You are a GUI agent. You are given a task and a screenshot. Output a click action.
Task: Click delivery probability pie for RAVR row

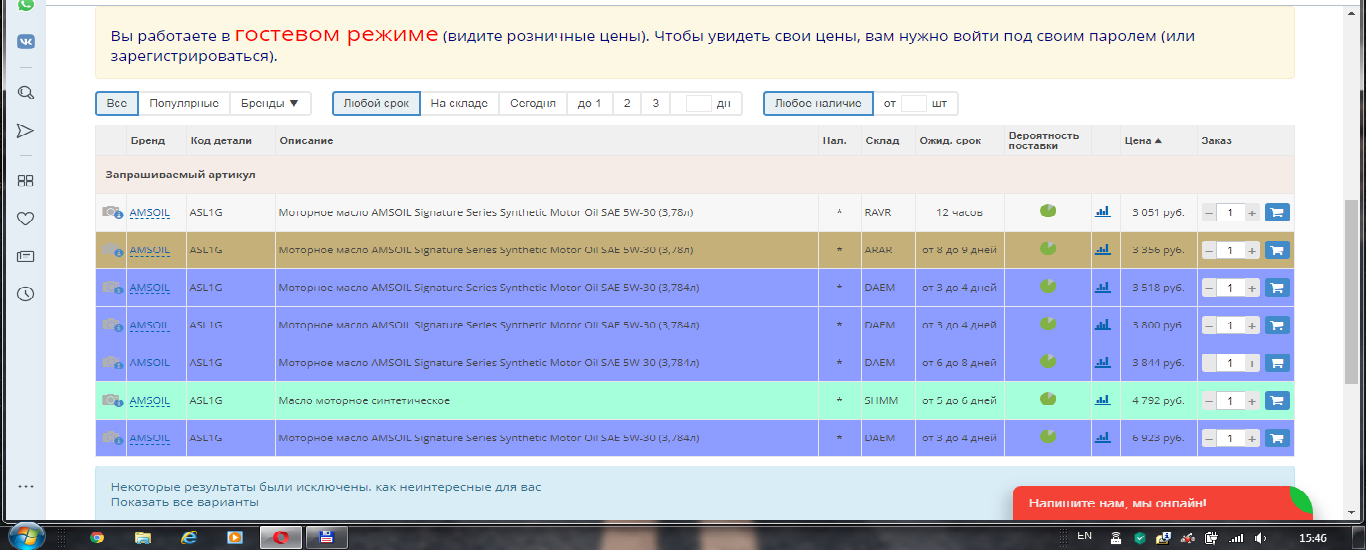[1047, 211]
